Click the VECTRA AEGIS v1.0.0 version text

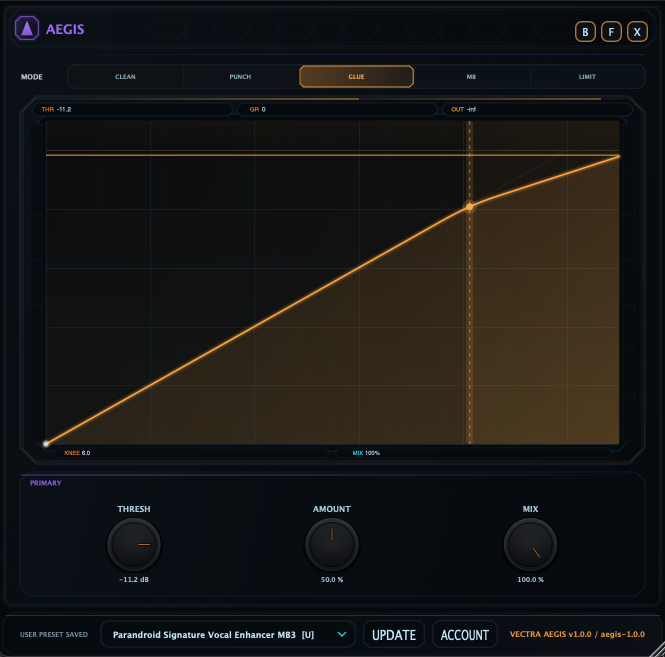coord(577,634)
